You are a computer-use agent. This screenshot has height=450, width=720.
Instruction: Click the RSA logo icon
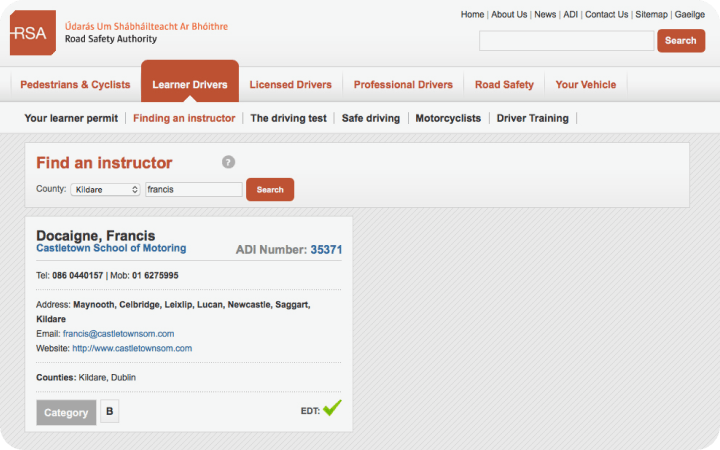point(33,33)
